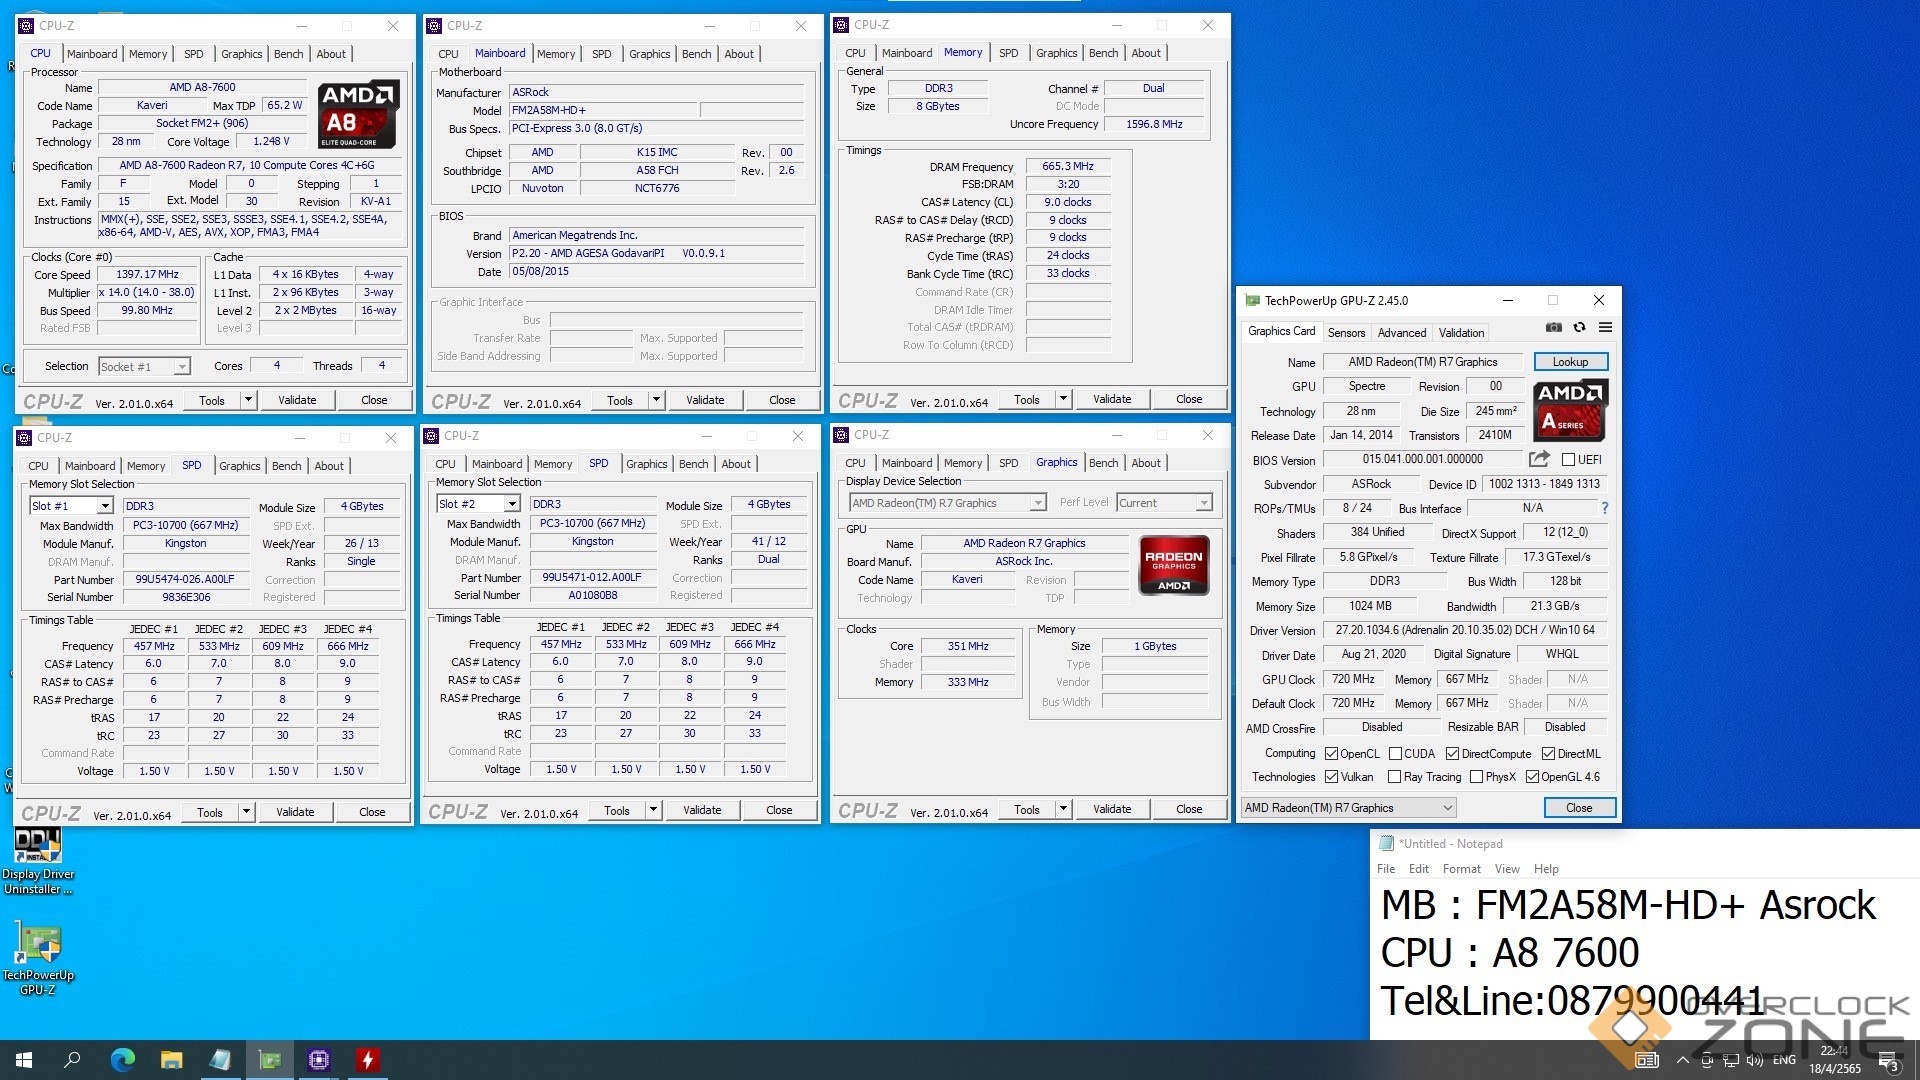
Task: Open the Display Device Selection dropdown
Action: point(1037,503)
